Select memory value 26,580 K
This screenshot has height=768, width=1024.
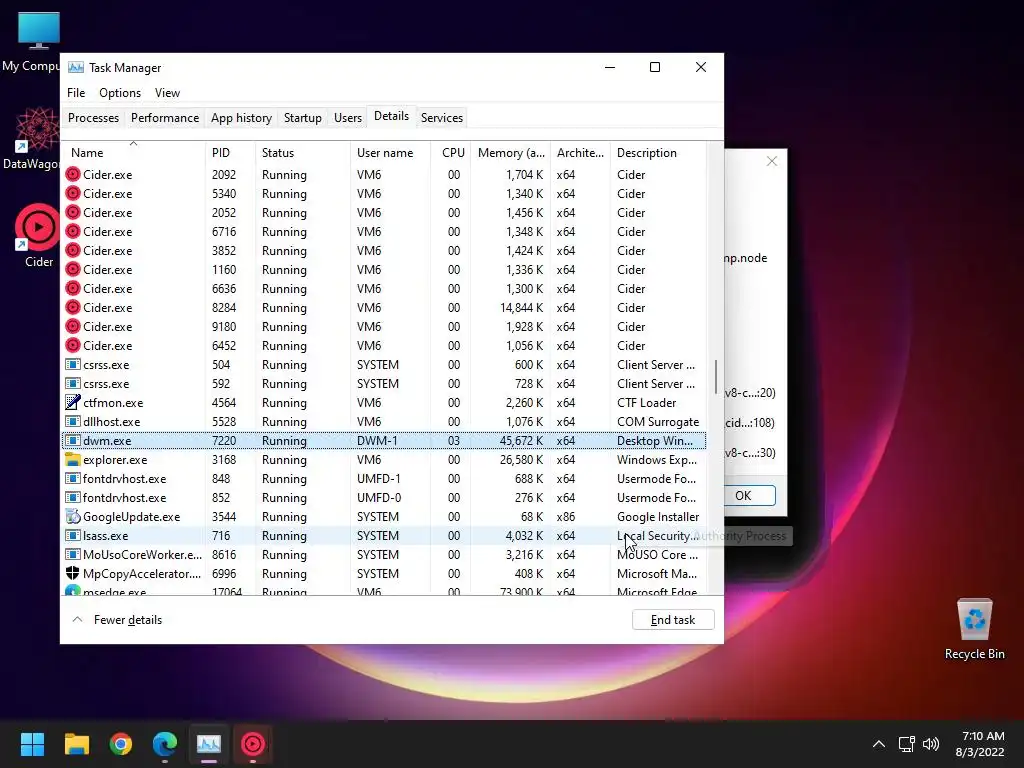(521, 459)
